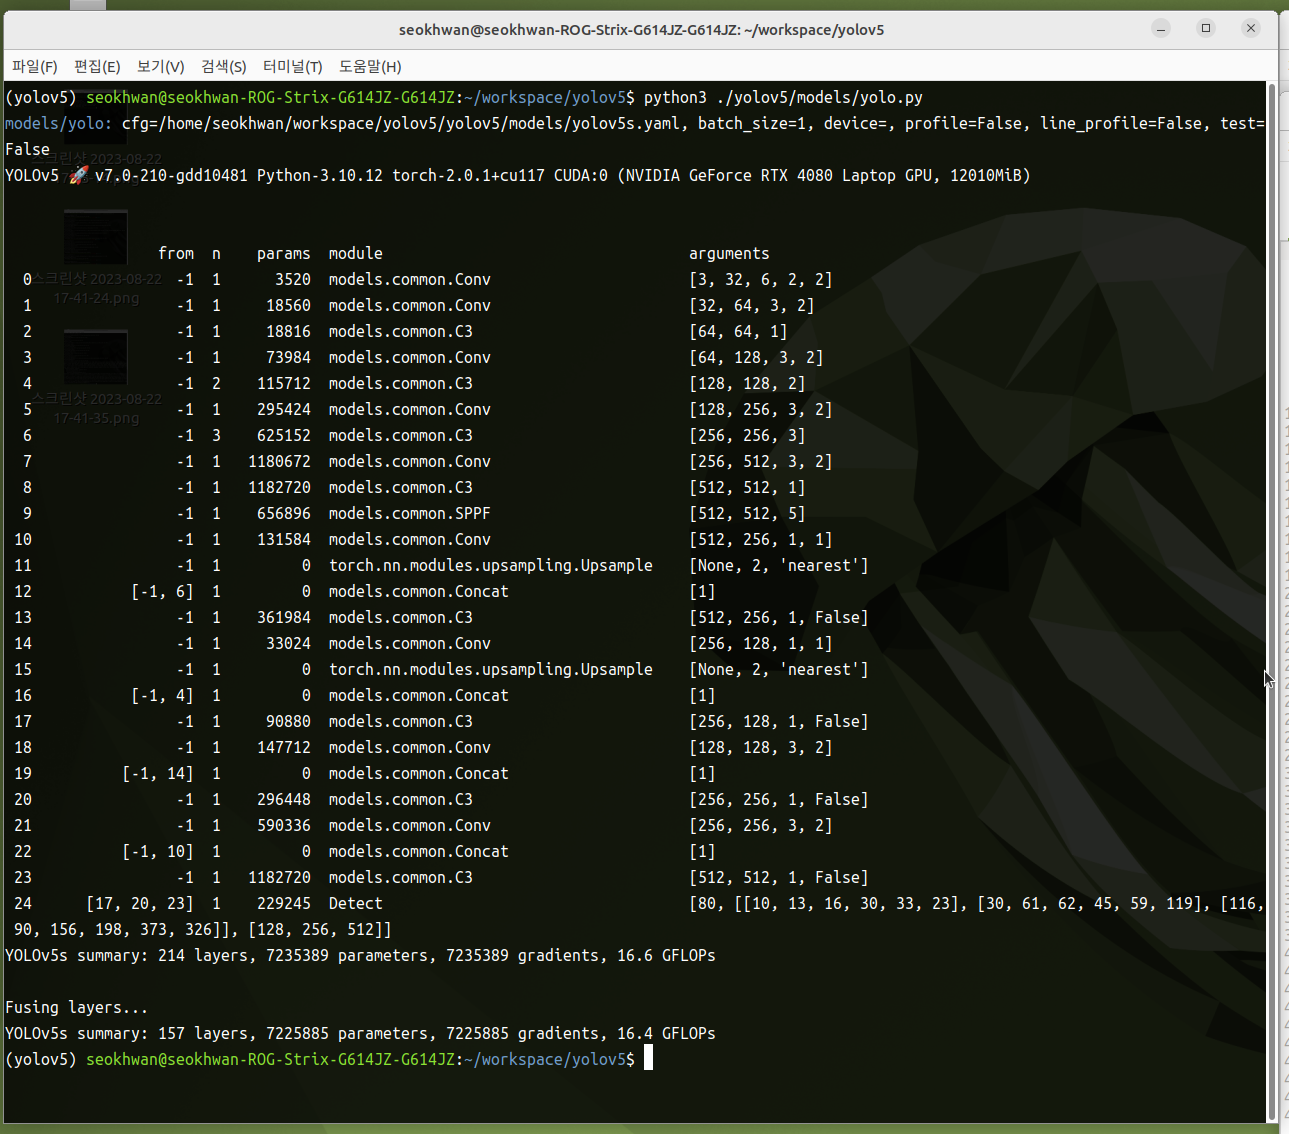The height and width of the screenshot is (1134, 1289).
Task: Maximize the terminal window
Action: [1206, 29]
